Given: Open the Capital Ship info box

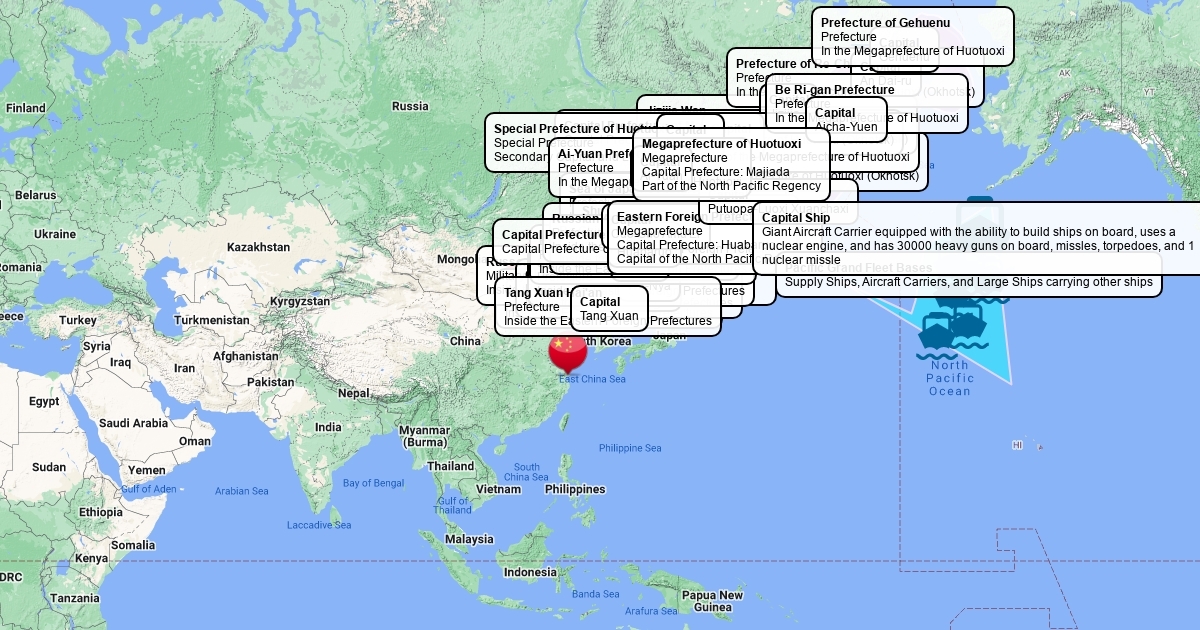Looking at the screenshot, I should [975, 238].
